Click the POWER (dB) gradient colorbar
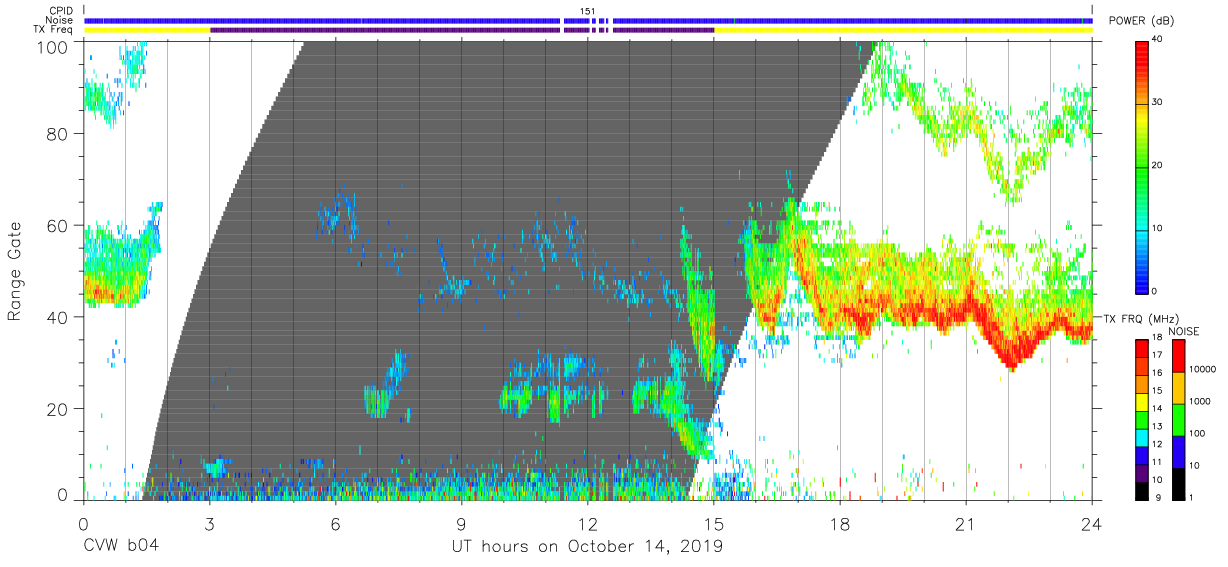 (1142, 166)
